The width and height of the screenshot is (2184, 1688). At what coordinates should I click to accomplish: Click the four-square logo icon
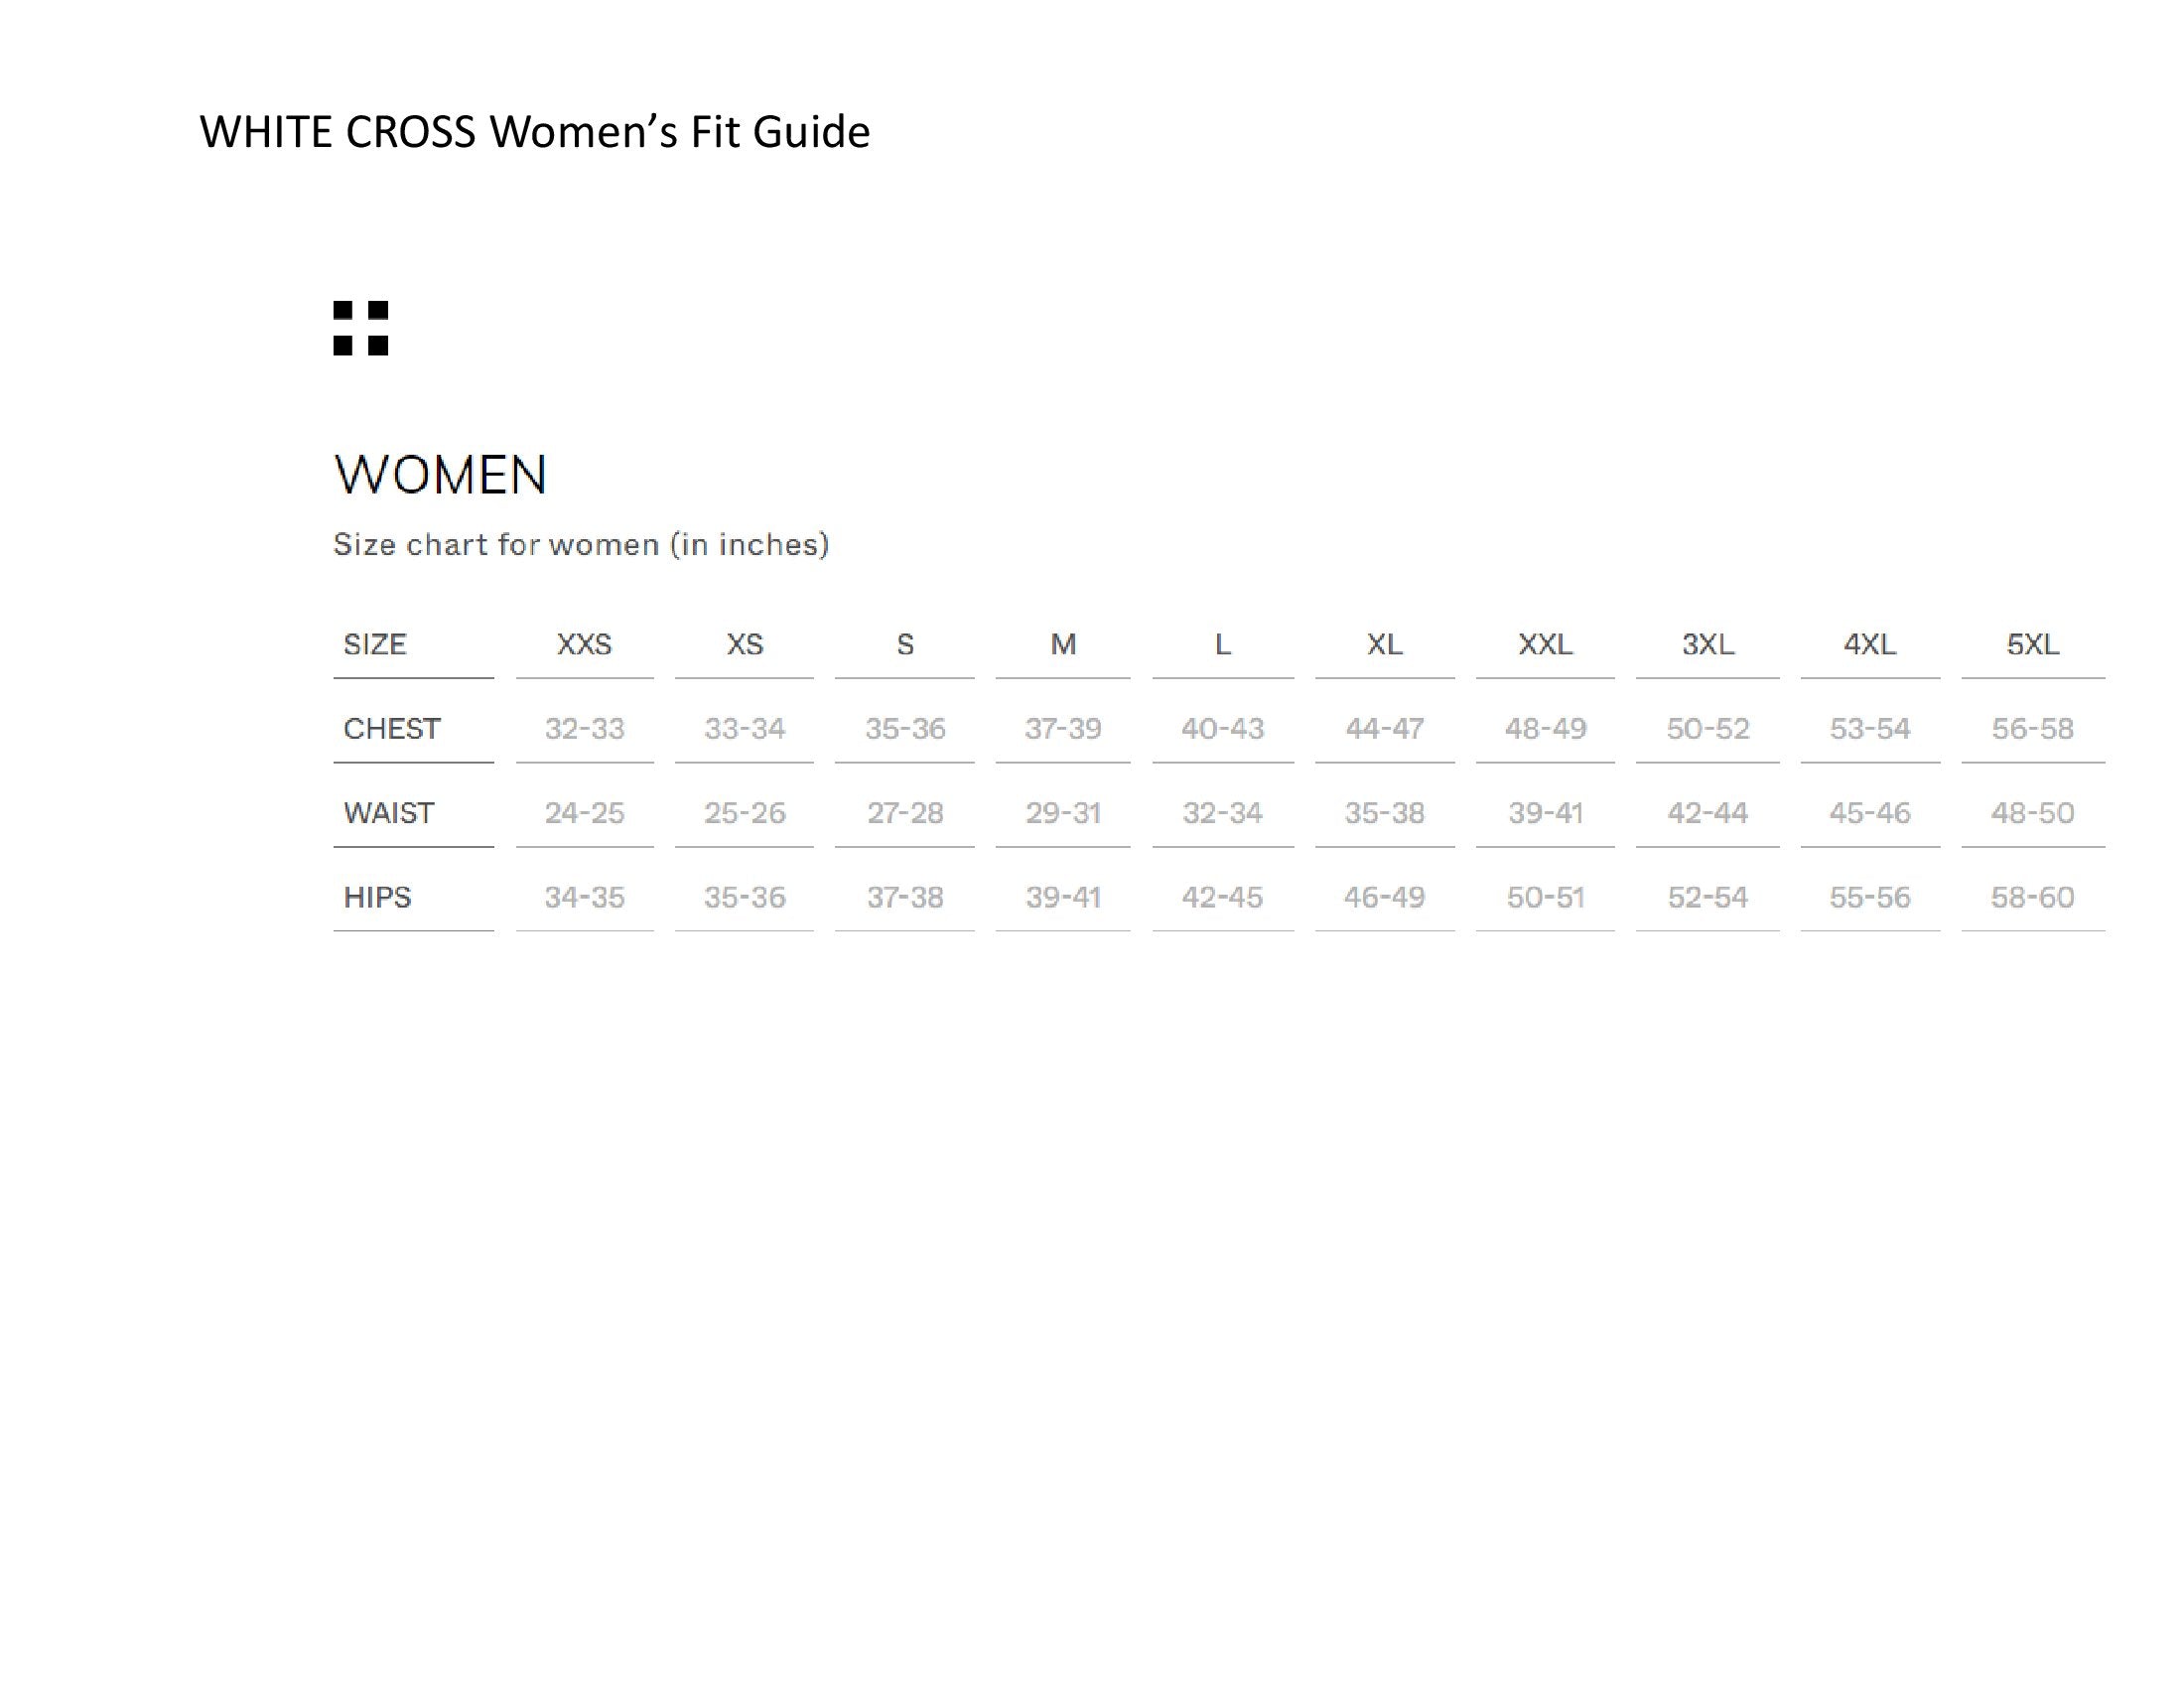pyautogui.click(x=360, y=328)
